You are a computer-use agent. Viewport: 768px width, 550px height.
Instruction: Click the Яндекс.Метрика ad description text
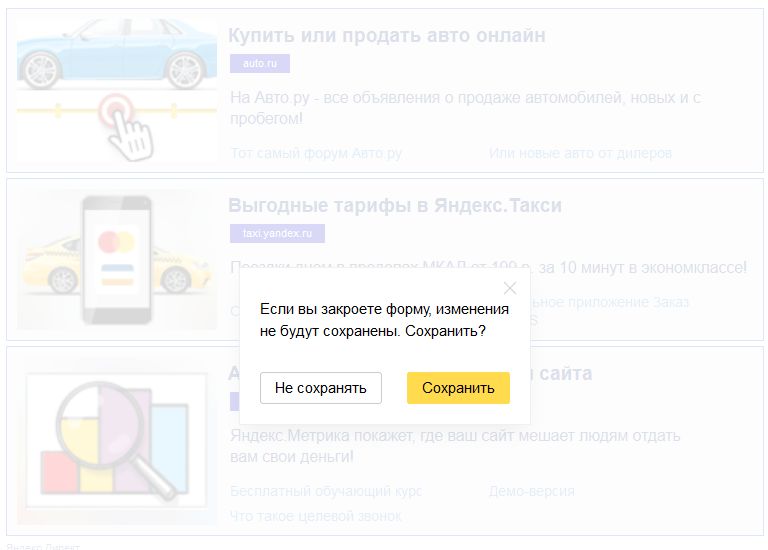click(455, 446)
